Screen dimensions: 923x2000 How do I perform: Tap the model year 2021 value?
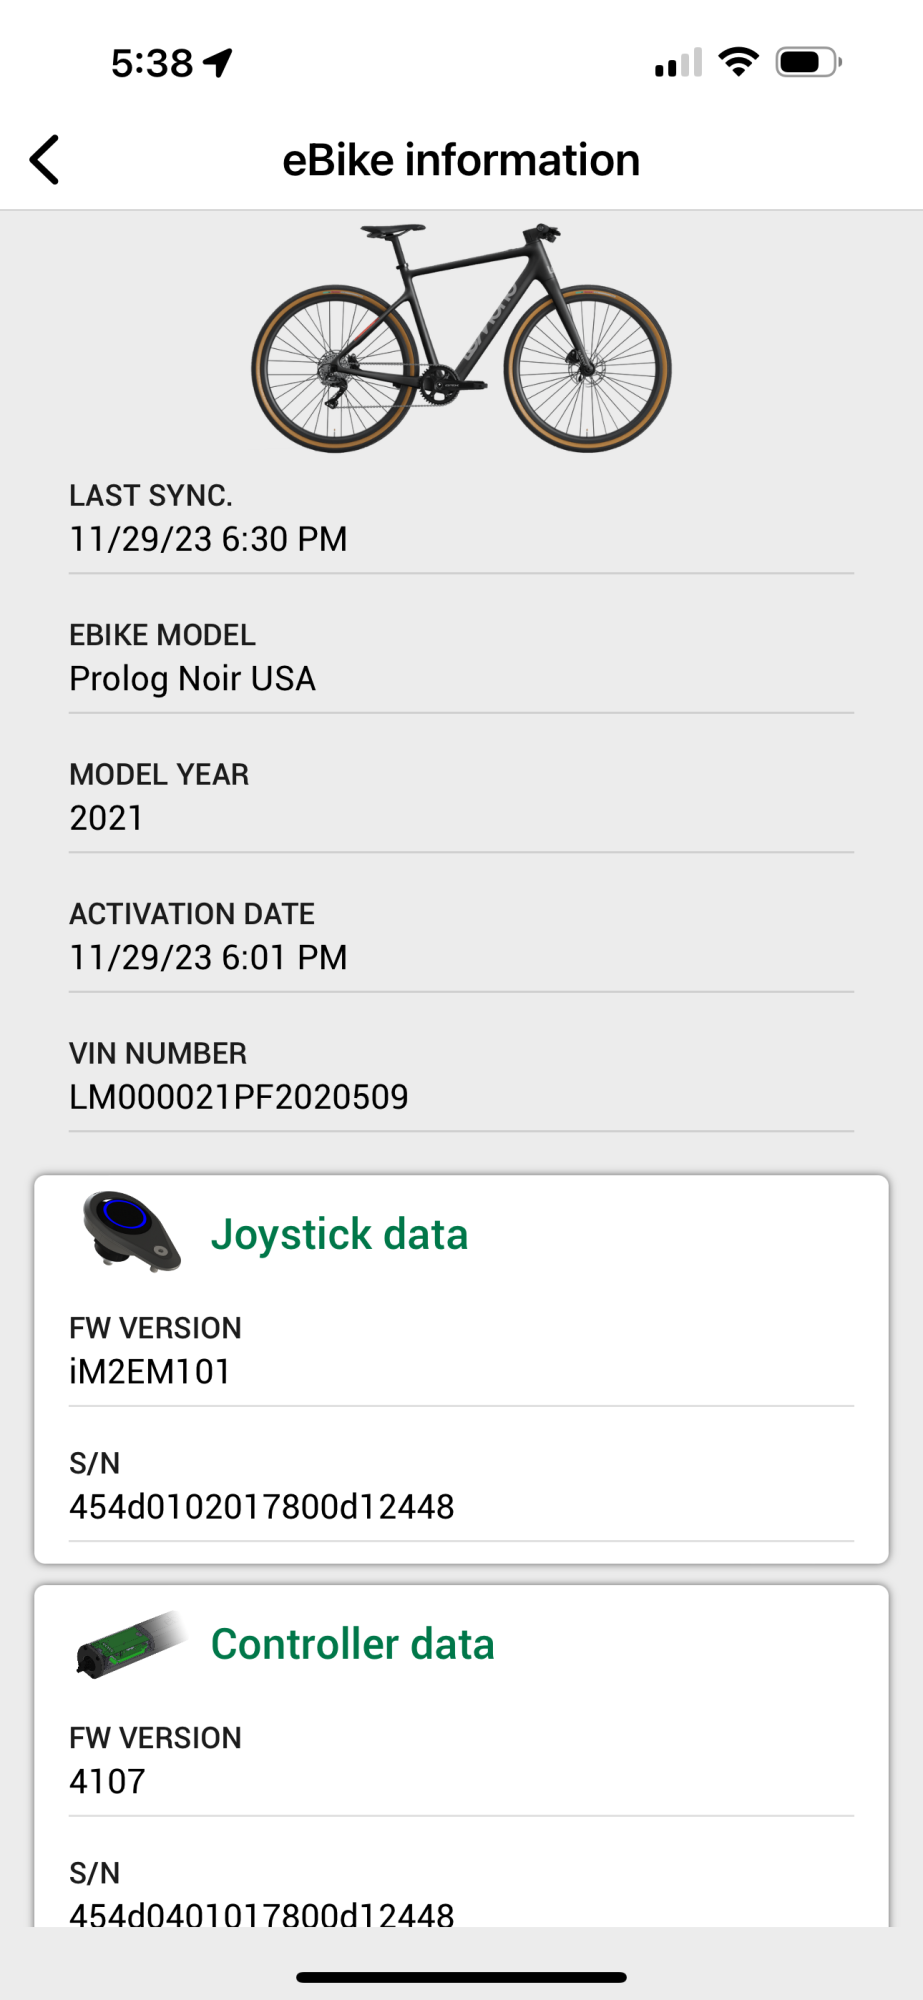click(106, 818)
